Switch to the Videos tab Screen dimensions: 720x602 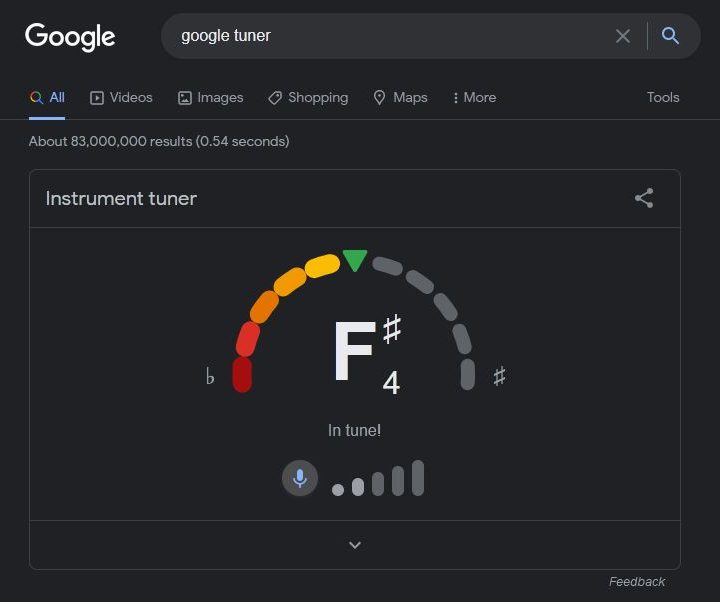coord(122,97)
